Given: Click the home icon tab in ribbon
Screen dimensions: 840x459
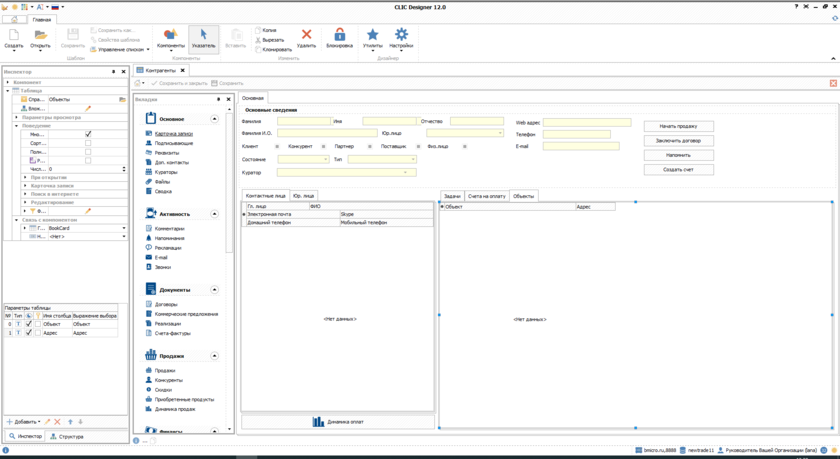Looking at the screenshot, I should [x=14, y=20].
